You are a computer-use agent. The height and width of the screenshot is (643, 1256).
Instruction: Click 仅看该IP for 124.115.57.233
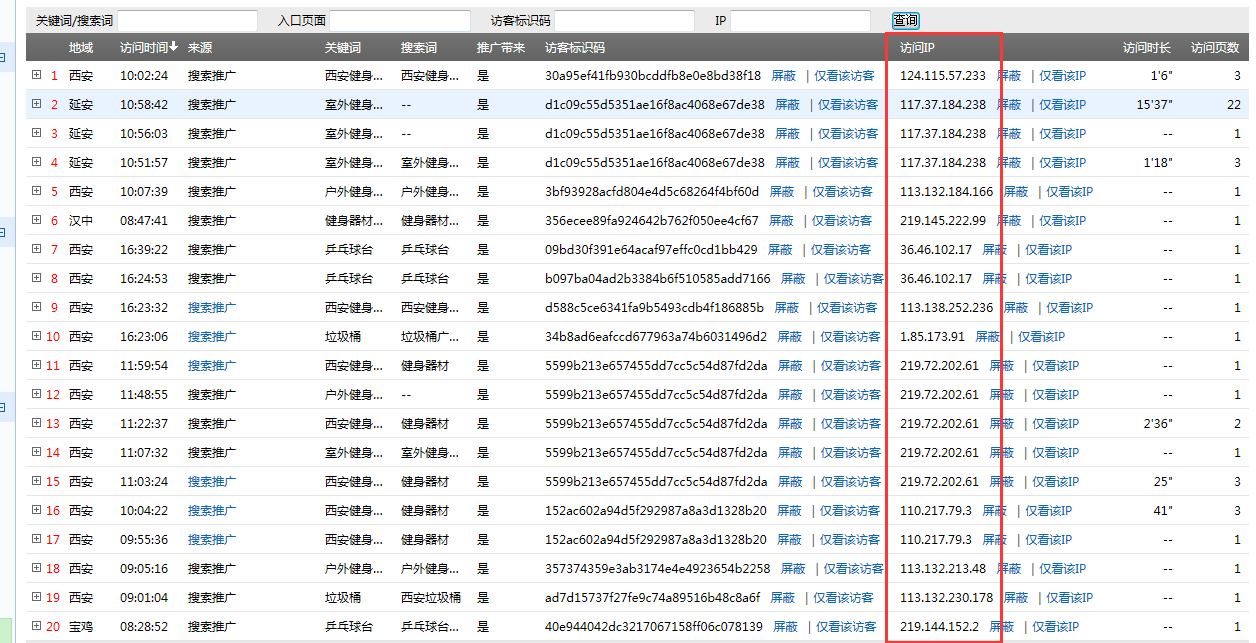pos(1062,76)
